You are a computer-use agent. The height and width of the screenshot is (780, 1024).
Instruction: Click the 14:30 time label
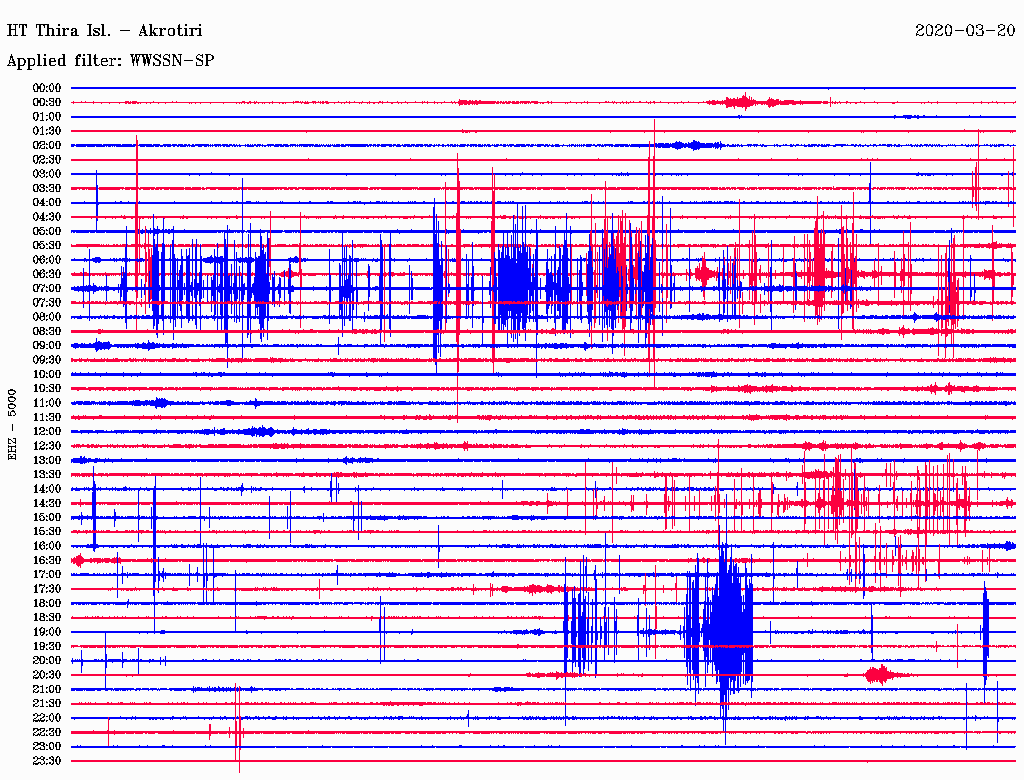pos(47,504)
